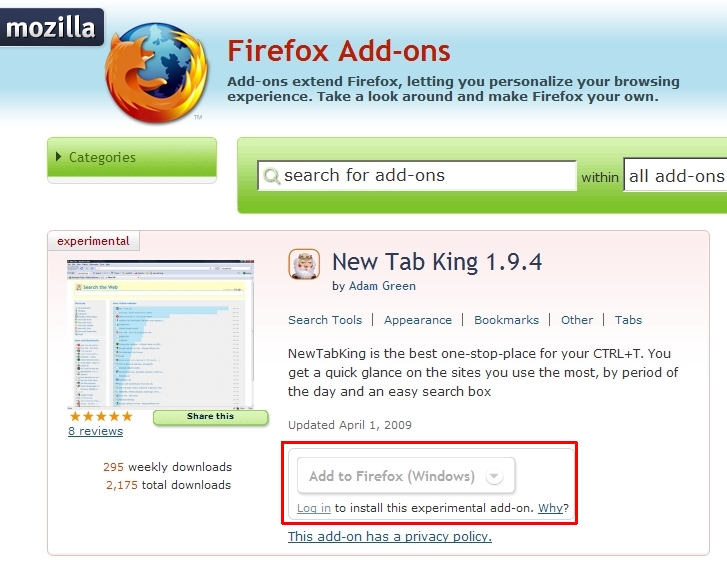Click the five-star rating
The image size is (727, 570).
coord(101,416)
